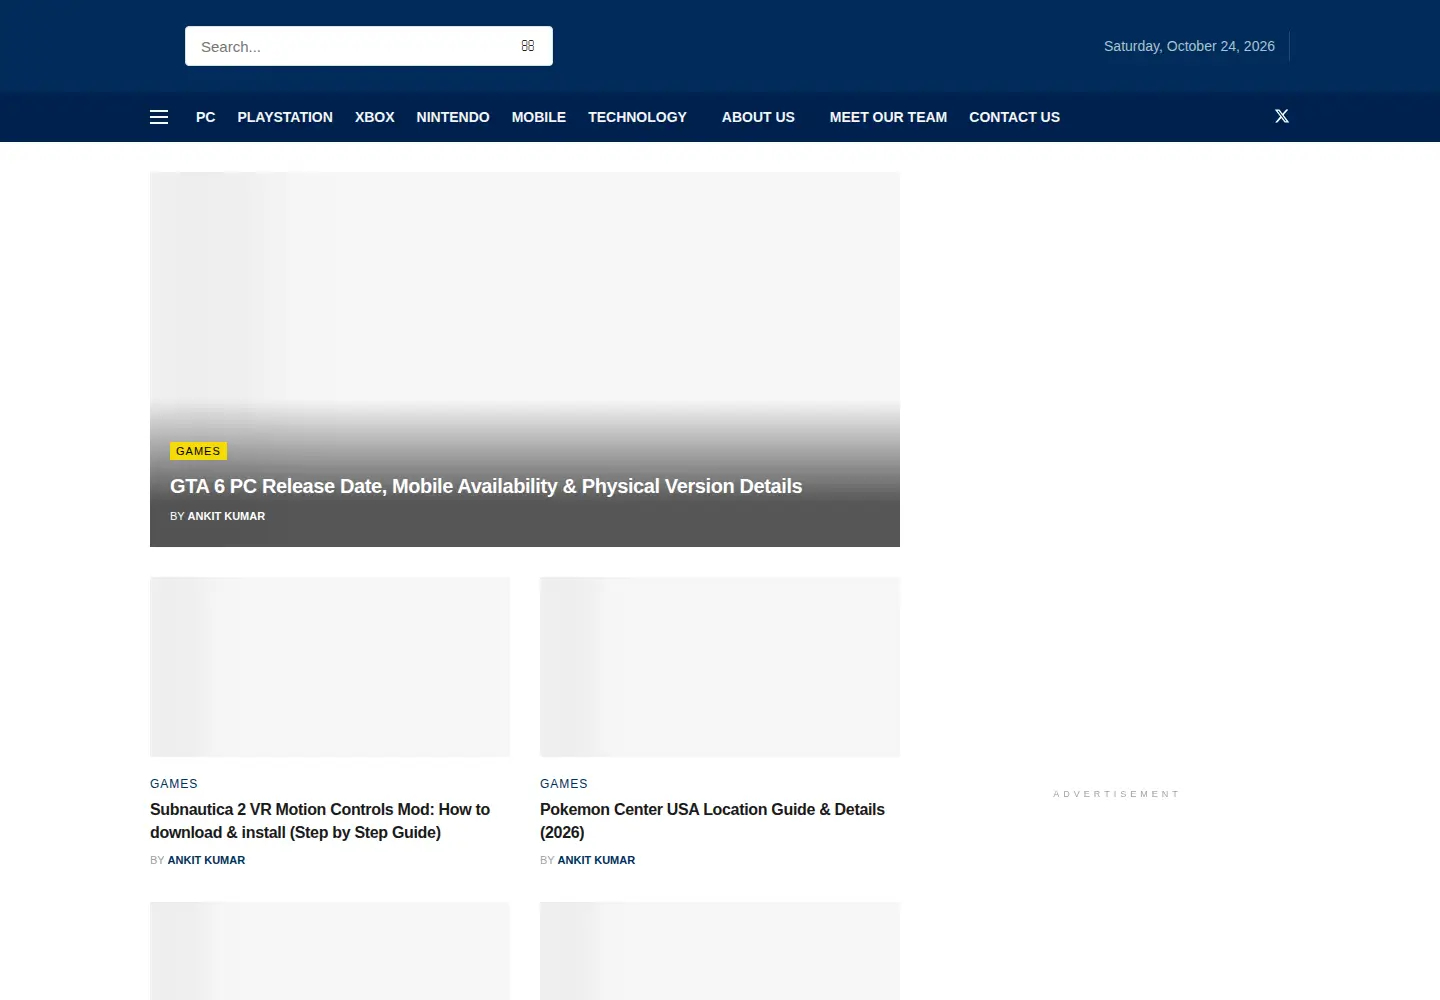The height and width of the screenshot is (1000, 1440).
Task: Open the Pokemon Center article thumbnail
Action: pos(720,667)
